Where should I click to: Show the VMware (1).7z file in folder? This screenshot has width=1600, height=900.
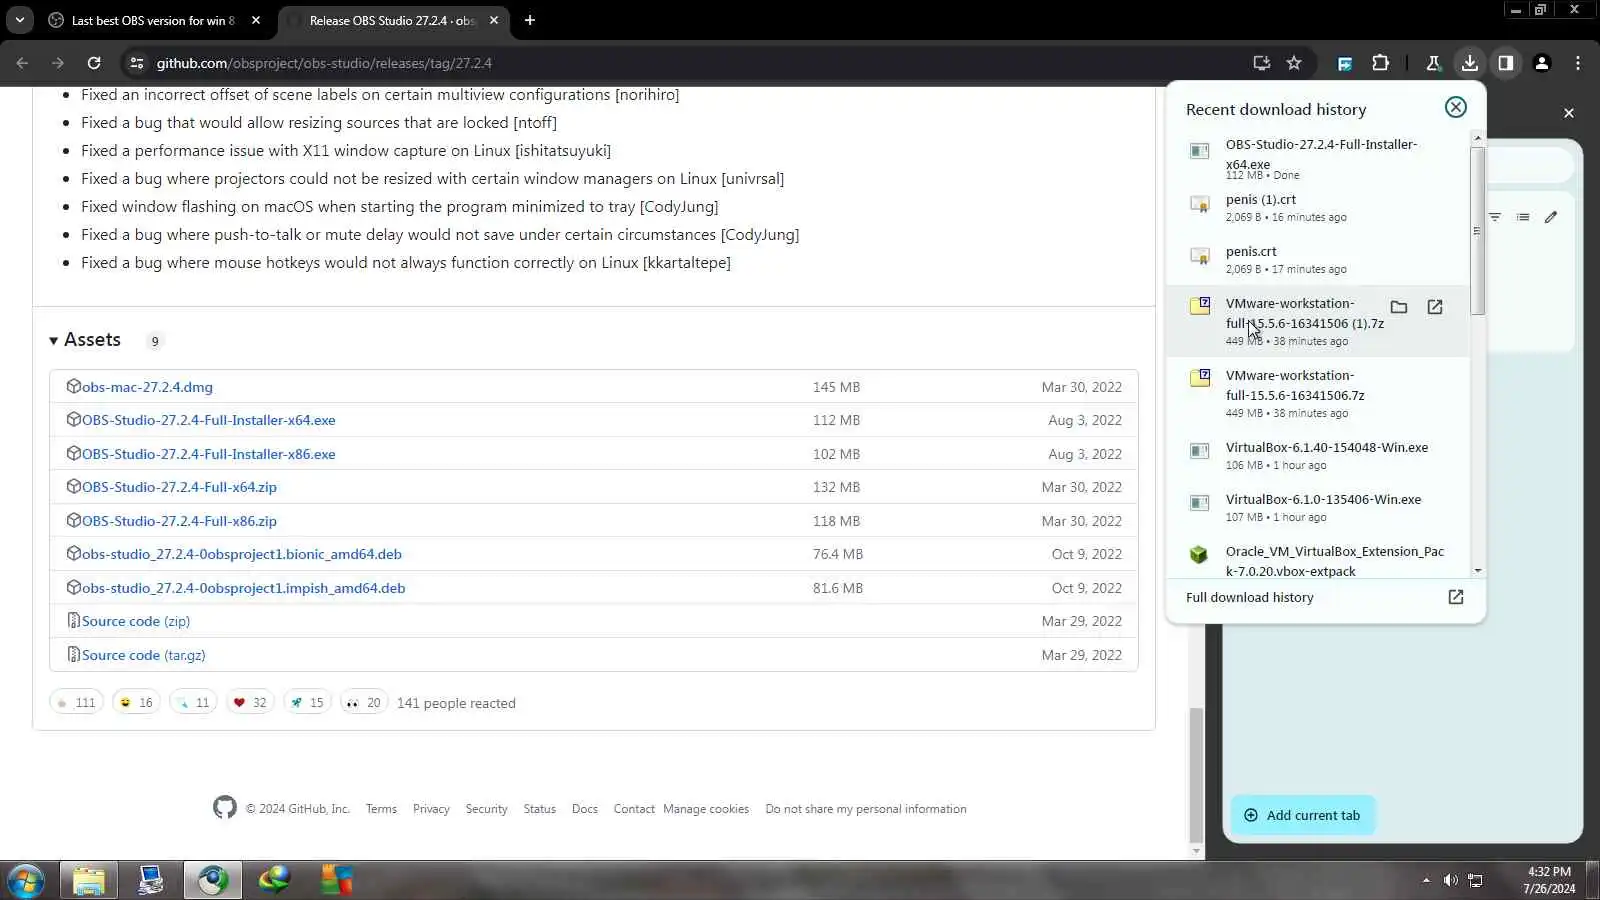pos(1399,307)
